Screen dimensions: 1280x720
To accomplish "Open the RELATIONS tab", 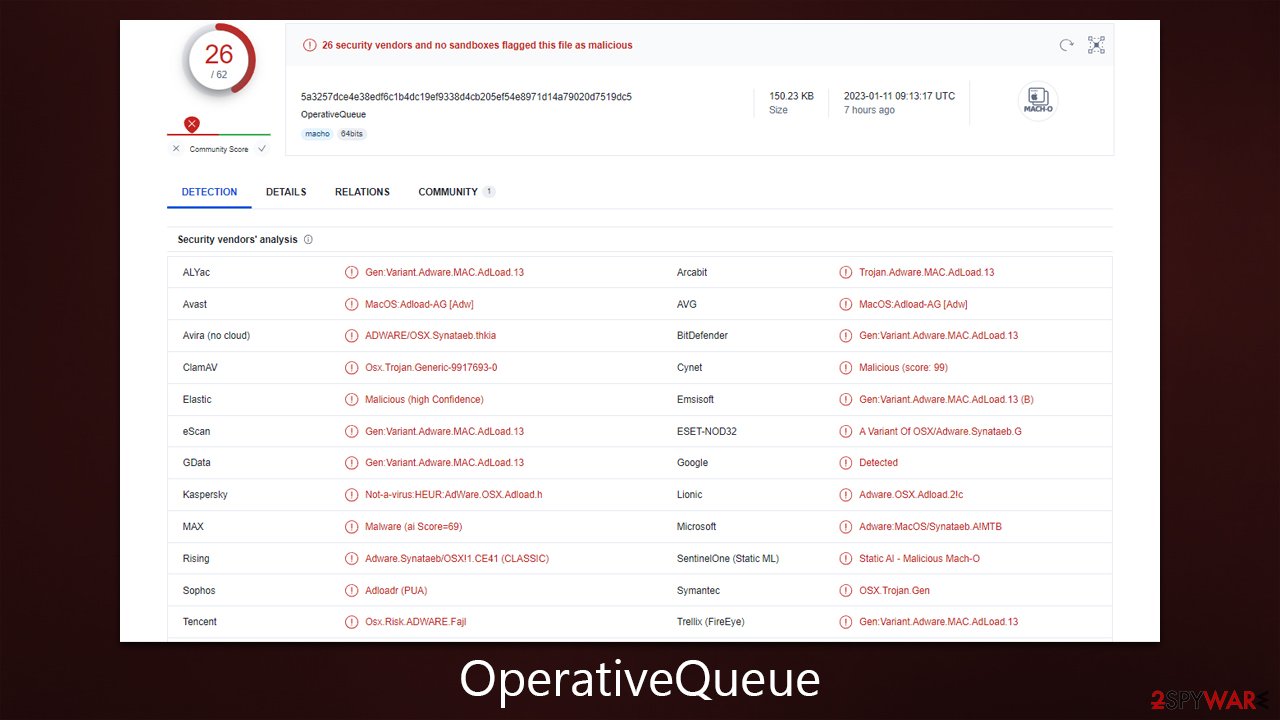I will coord(362,191).
